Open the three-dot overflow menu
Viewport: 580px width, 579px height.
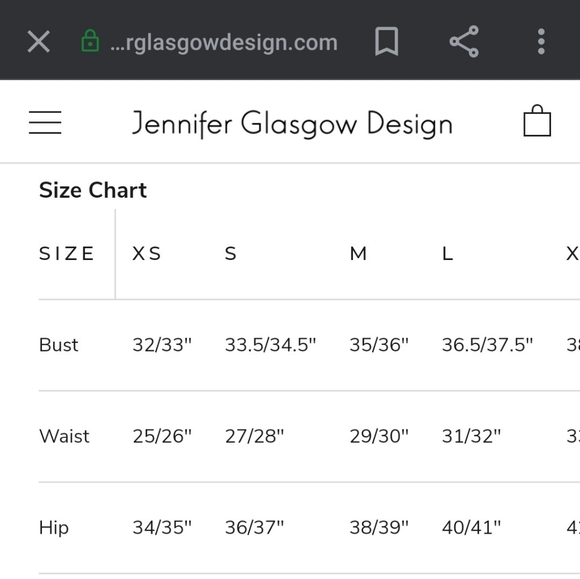(x=541, y=41)
